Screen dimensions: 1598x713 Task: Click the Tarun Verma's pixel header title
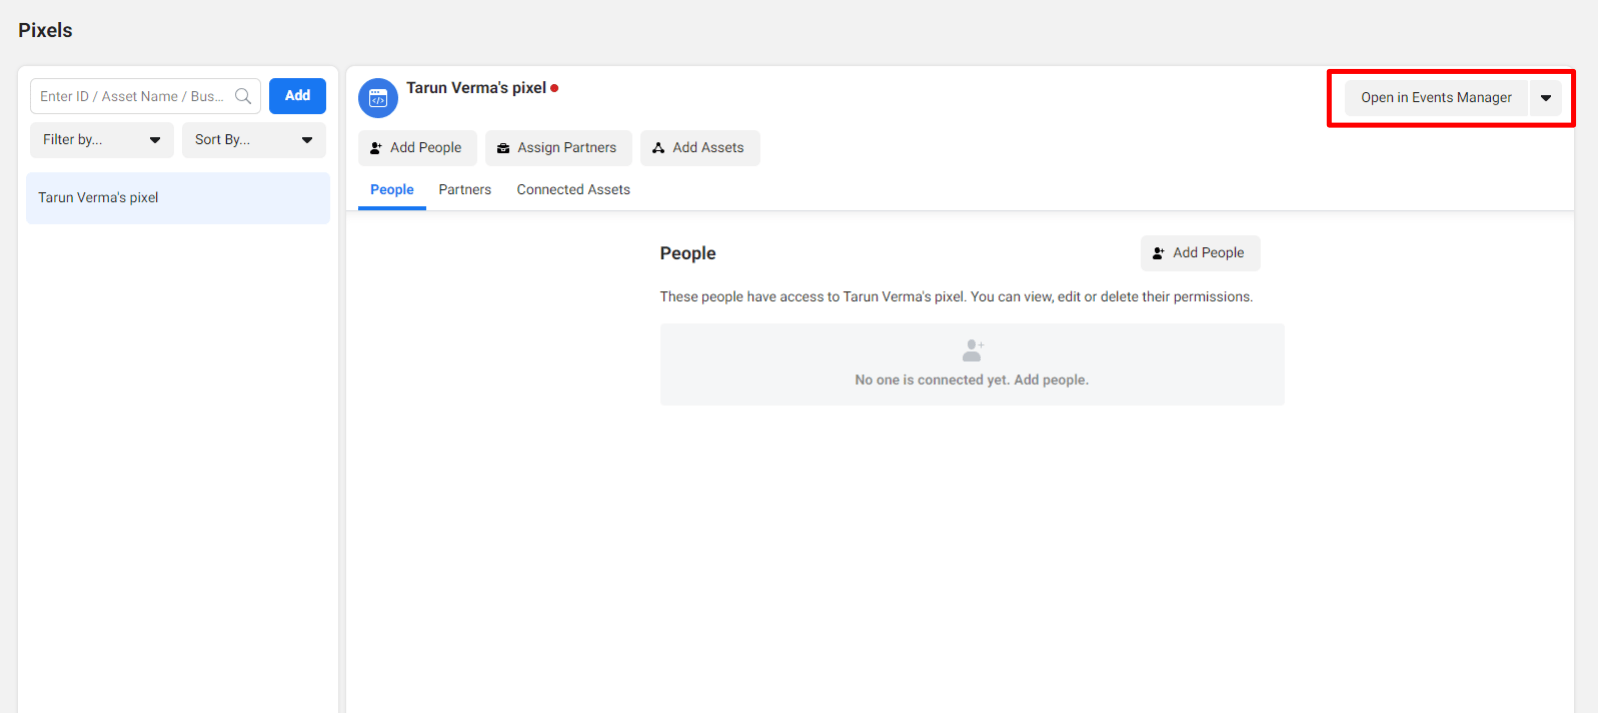[476, 88]
